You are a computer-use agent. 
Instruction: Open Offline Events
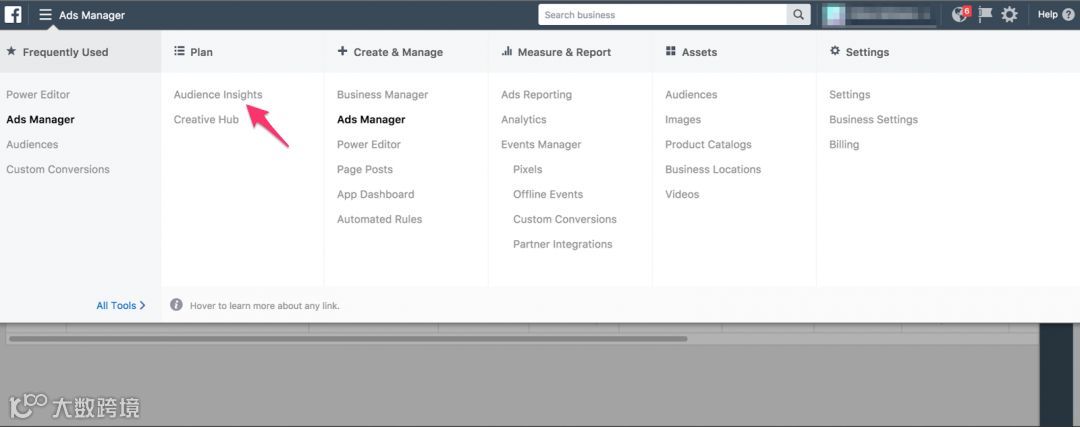[x=548, y=194]
